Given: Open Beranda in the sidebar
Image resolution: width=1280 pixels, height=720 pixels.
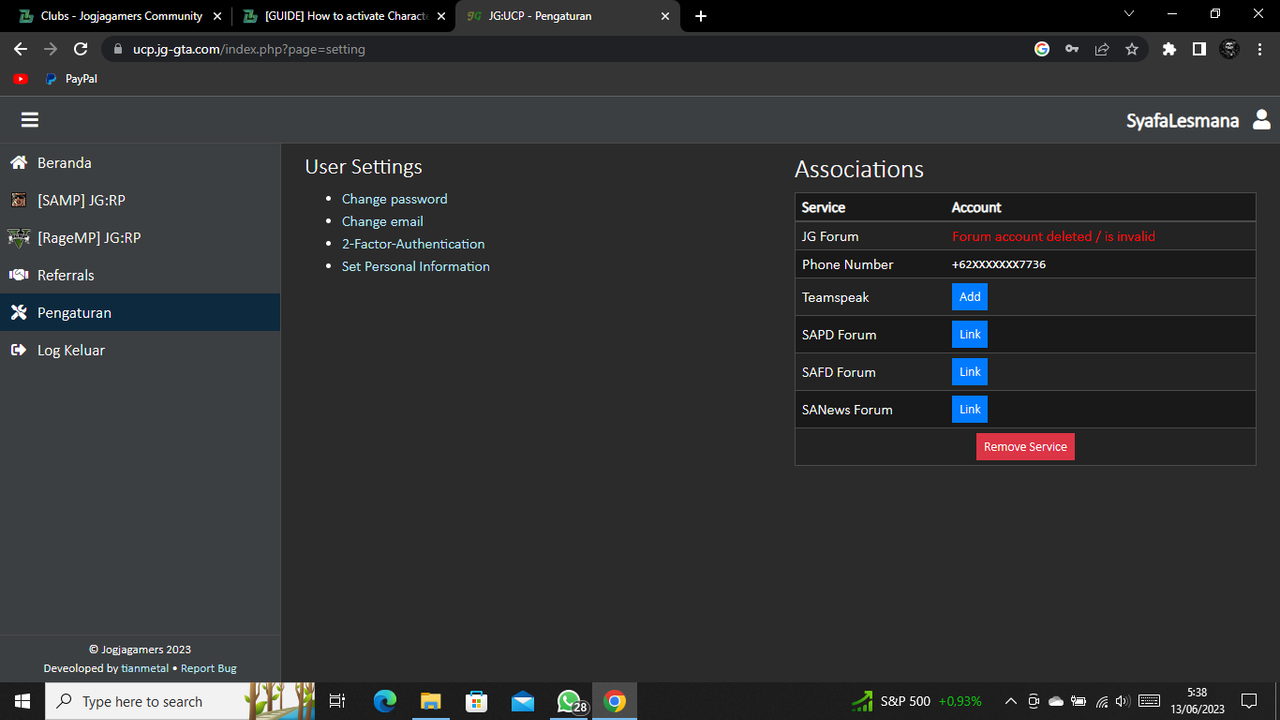Looking at the screenshot, I should click(x=140, y=162).
